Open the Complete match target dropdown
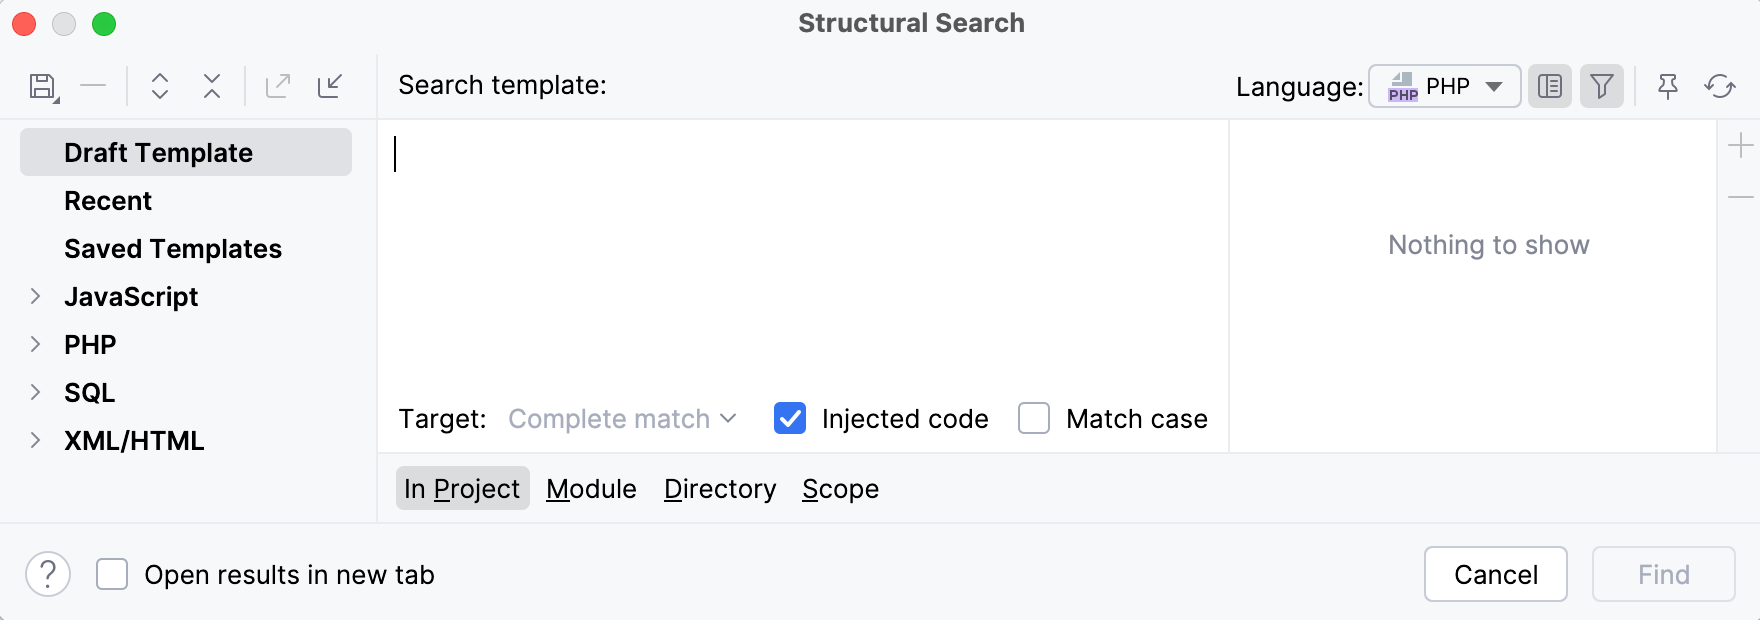Viewport: 1760px width, 620px height. (620, 418)
